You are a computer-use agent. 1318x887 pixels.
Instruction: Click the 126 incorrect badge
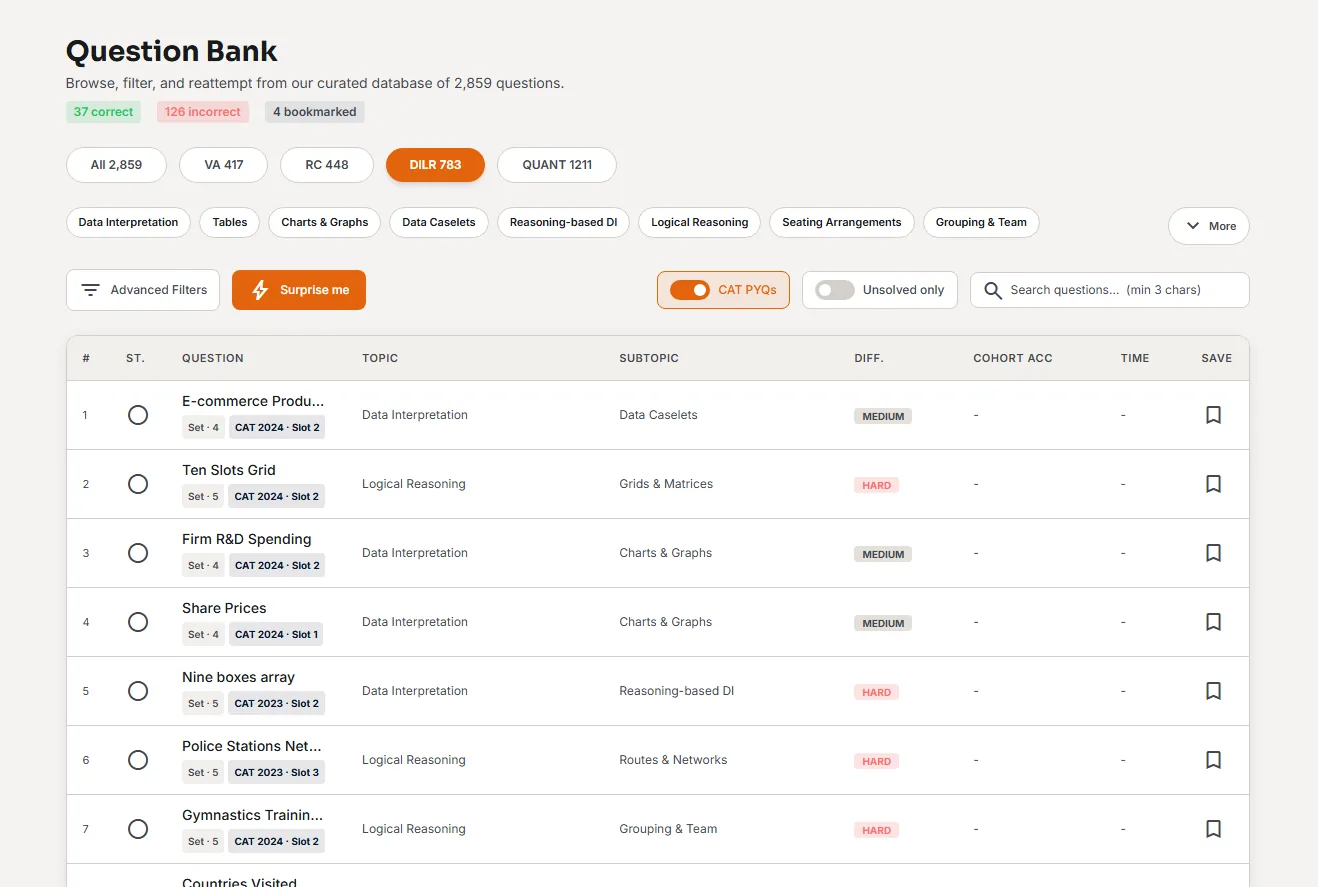pos(202,112)
